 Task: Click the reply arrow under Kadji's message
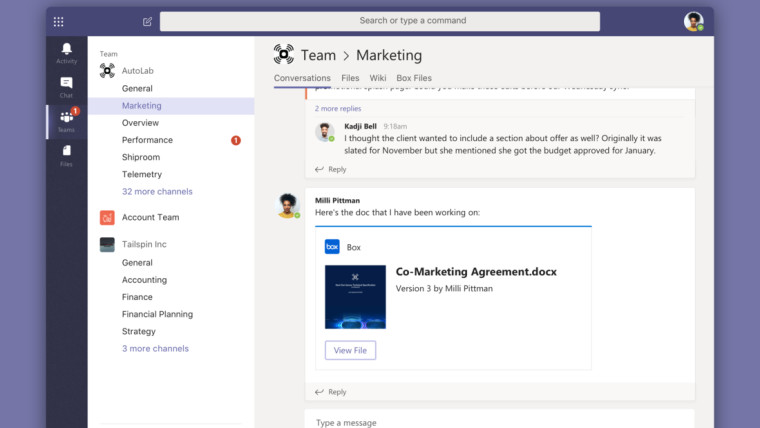pos(319,169)
